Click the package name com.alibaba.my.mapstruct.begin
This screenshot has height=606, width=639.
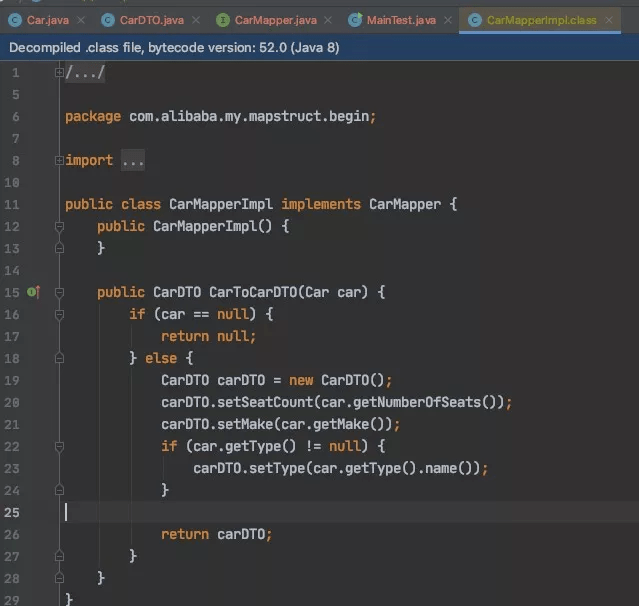click(249, 117)
